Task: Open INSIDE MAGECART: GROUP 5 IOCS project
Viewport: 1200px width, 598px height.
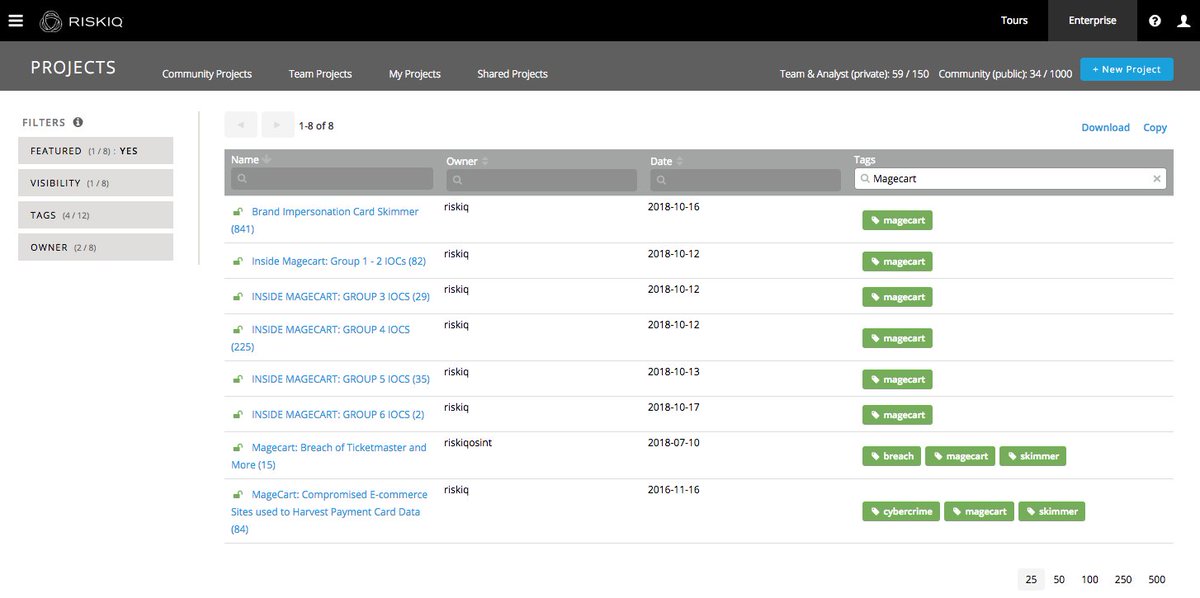Action: [341, 380]
